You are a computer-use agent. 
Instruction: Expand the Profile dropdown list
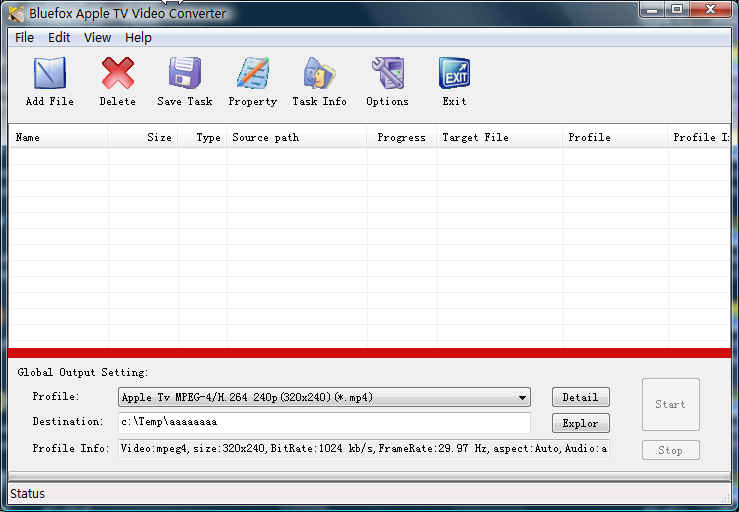click(522, 398)
